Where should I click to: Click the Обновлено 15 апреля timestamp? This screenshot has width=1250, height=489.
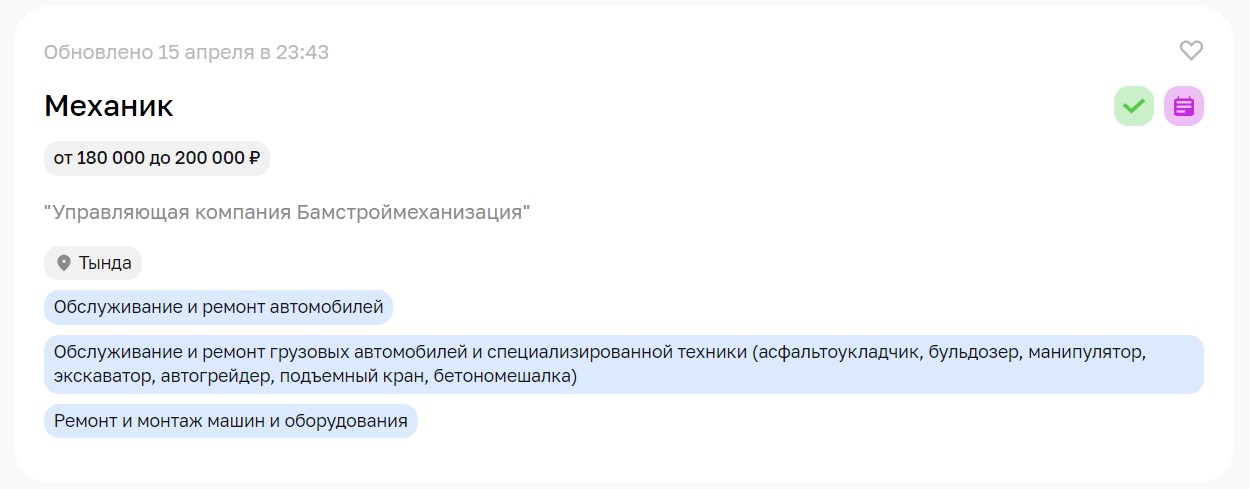(149, 52)
